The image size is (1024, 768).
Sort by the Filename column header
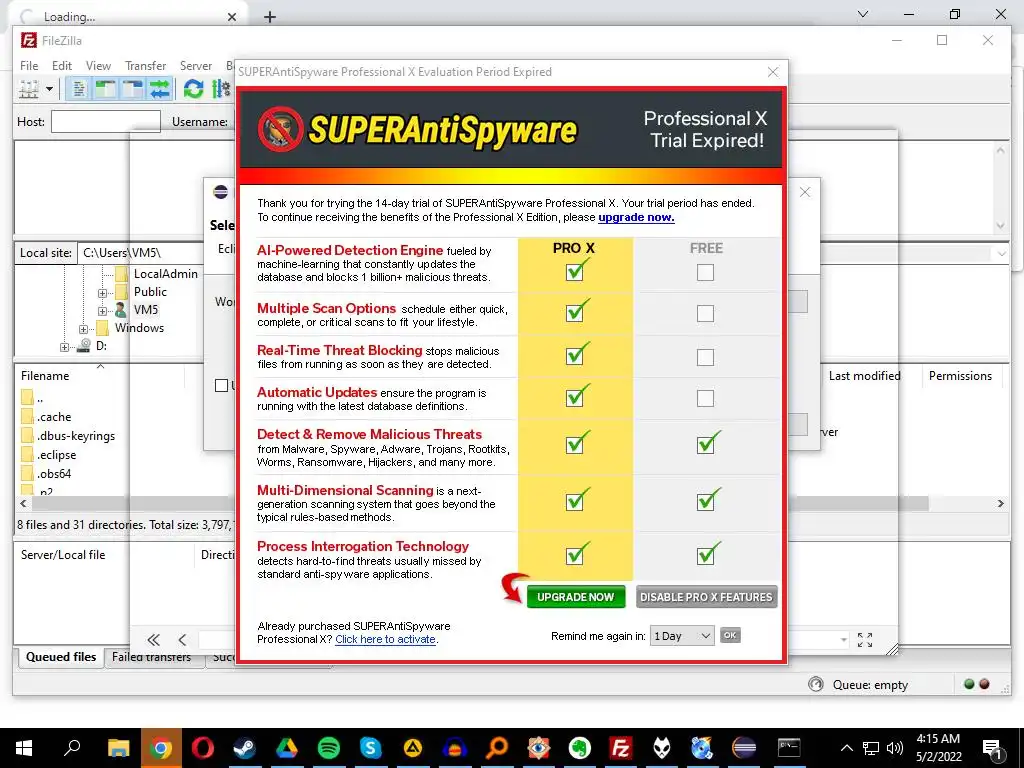click(45, 376)
